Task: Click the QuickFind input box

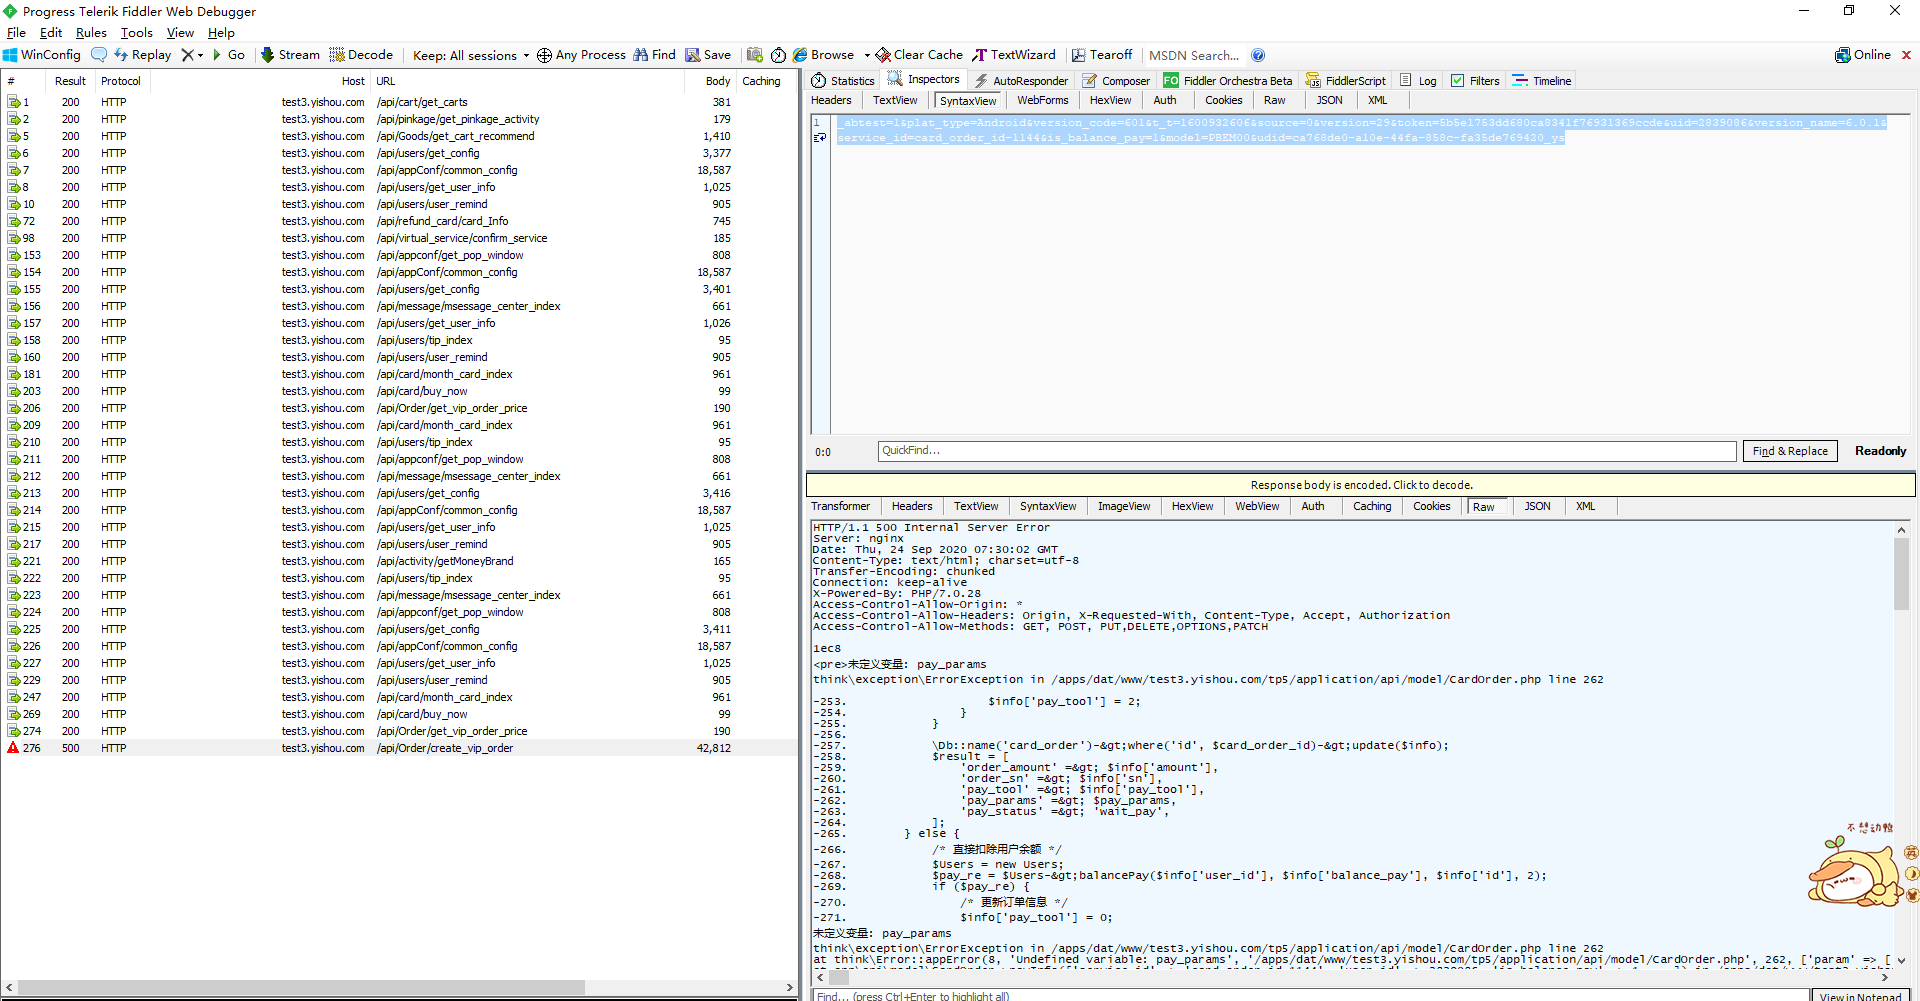Action: [1307, 451]
